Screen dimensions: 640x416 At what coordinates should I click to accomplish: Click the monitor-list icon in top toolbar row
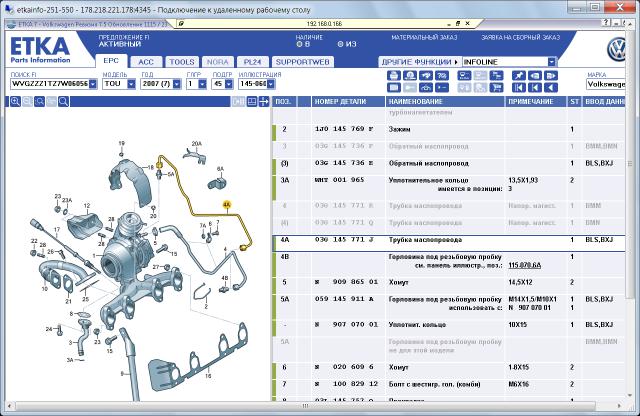click(464, 76)
